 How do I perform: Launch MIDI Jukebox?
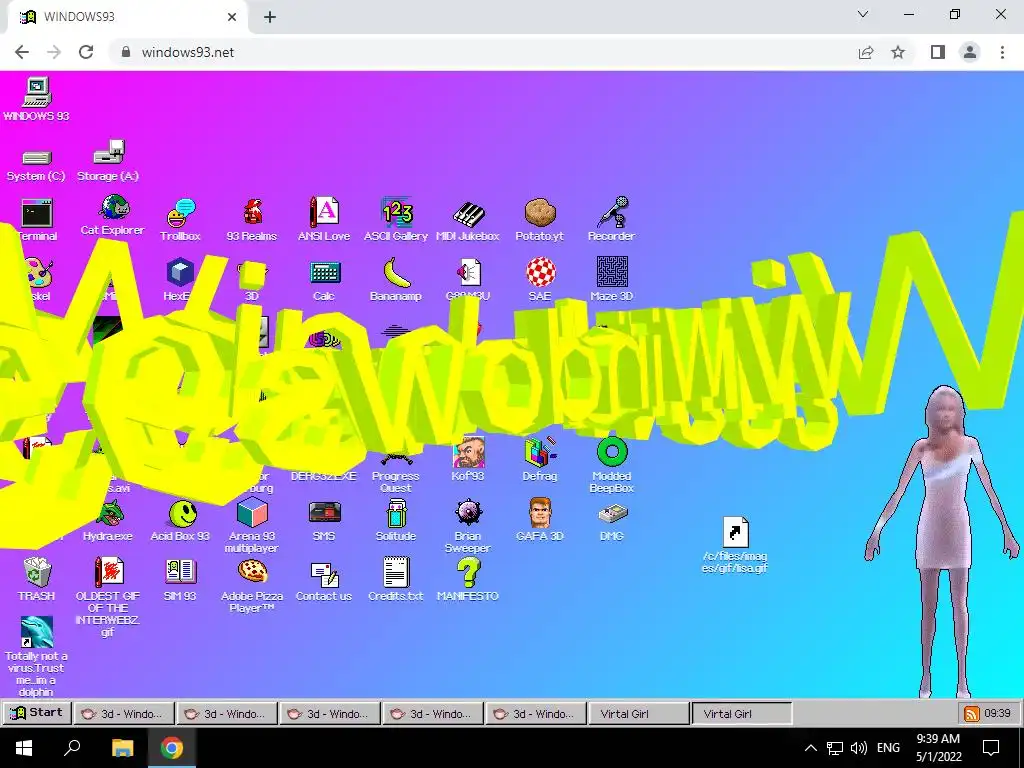coord(468,214)
